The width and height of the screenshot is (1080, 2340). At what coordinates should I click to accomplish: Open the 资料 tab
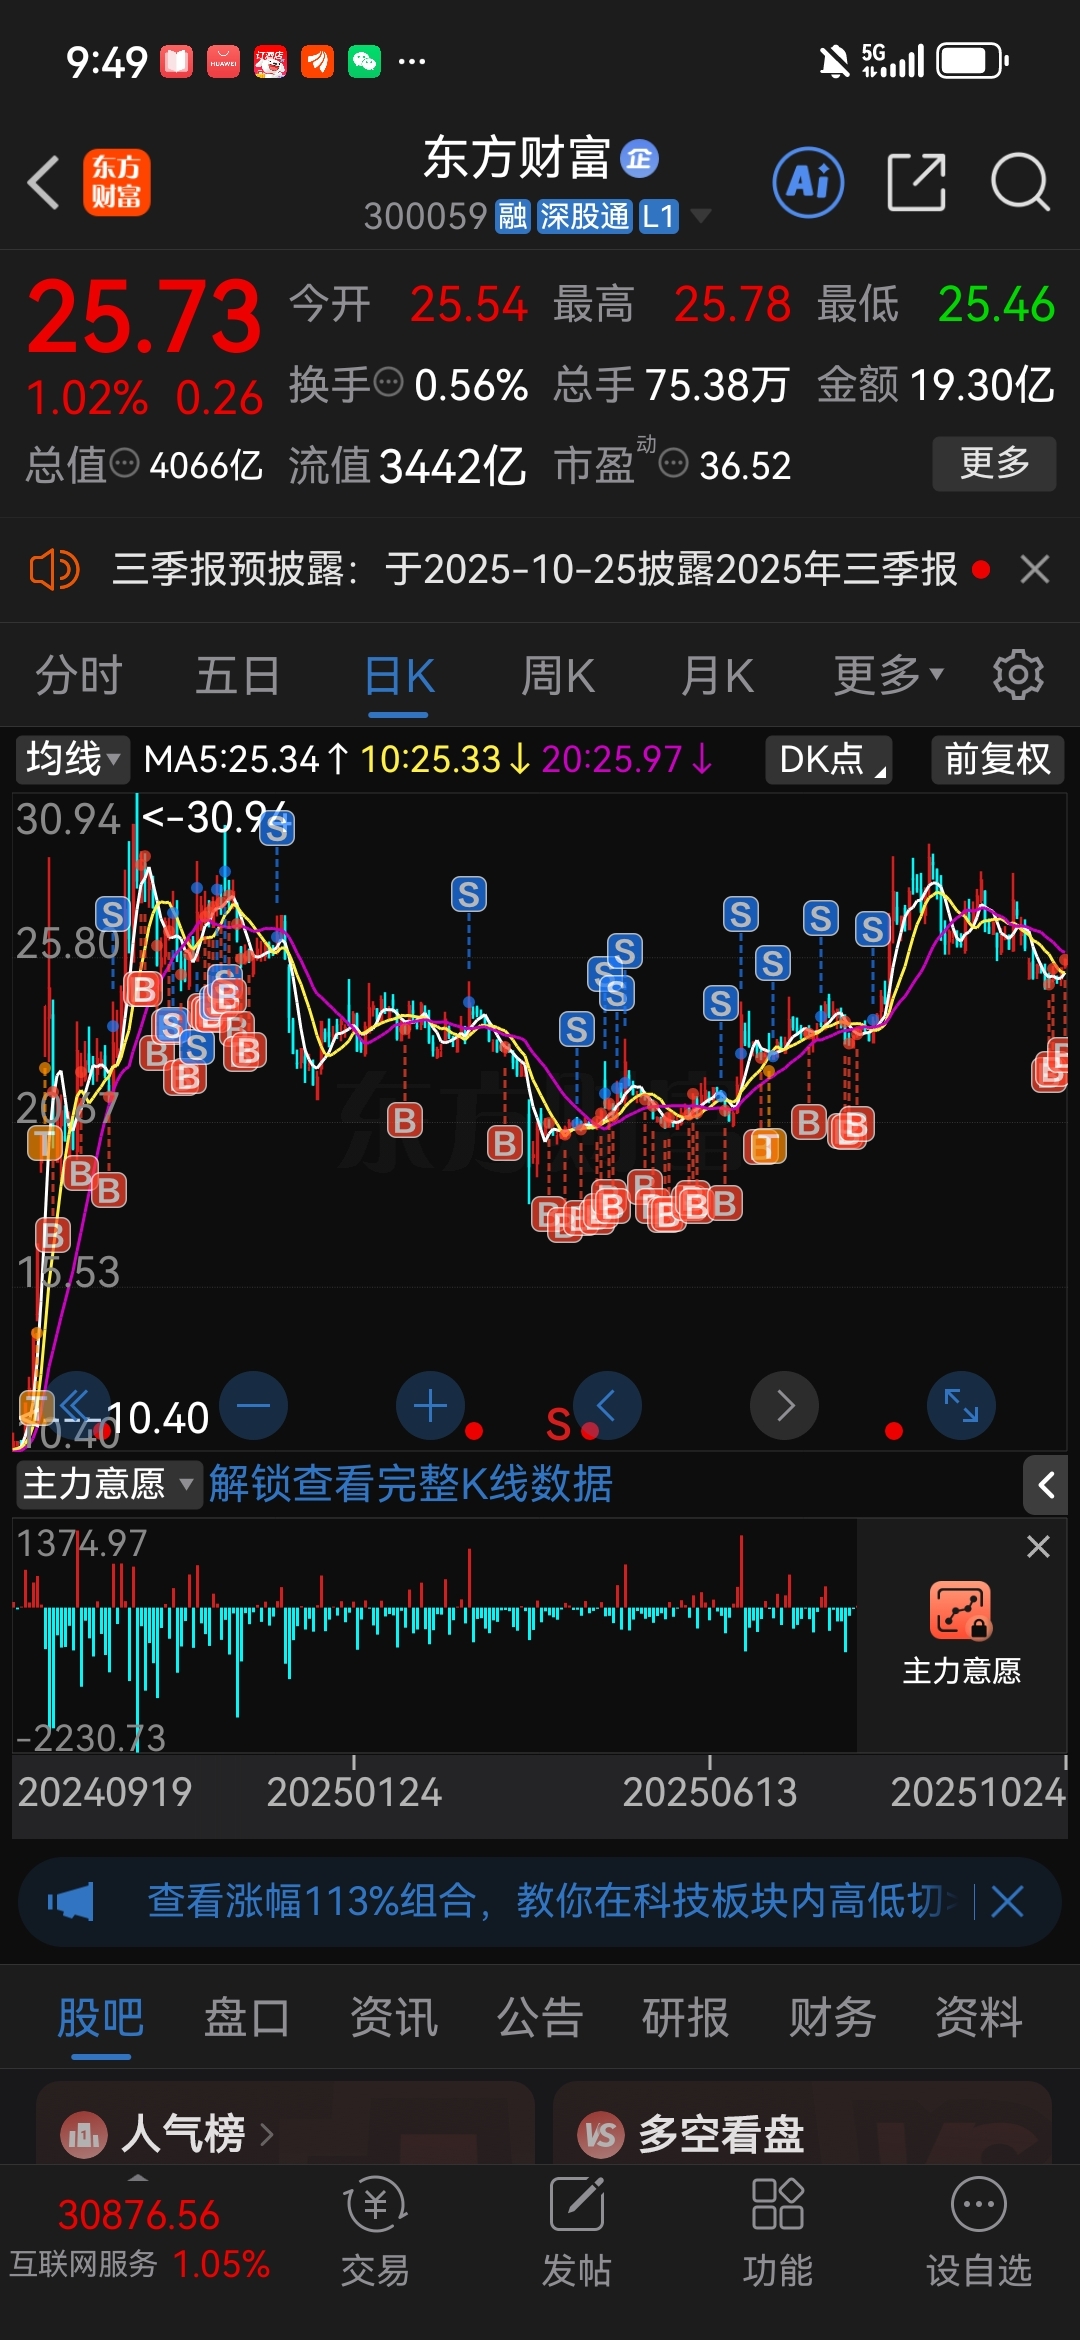pyautogui.click(x=979, y=2017)
